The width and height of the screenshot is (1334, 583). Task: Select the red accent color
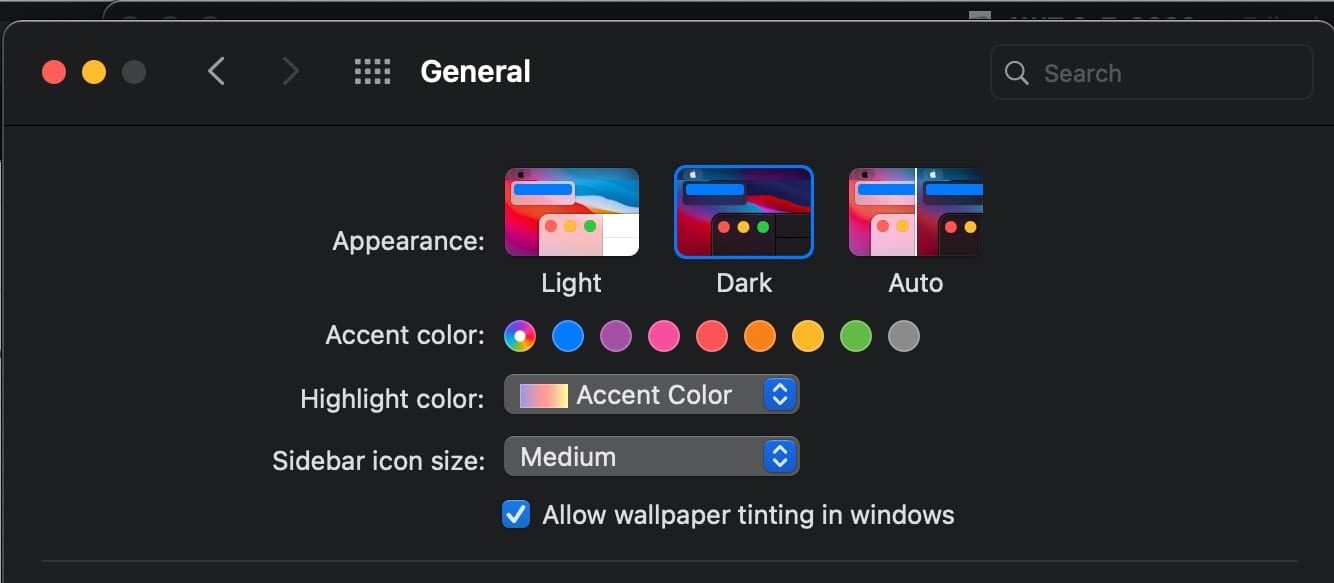(712, 336)
